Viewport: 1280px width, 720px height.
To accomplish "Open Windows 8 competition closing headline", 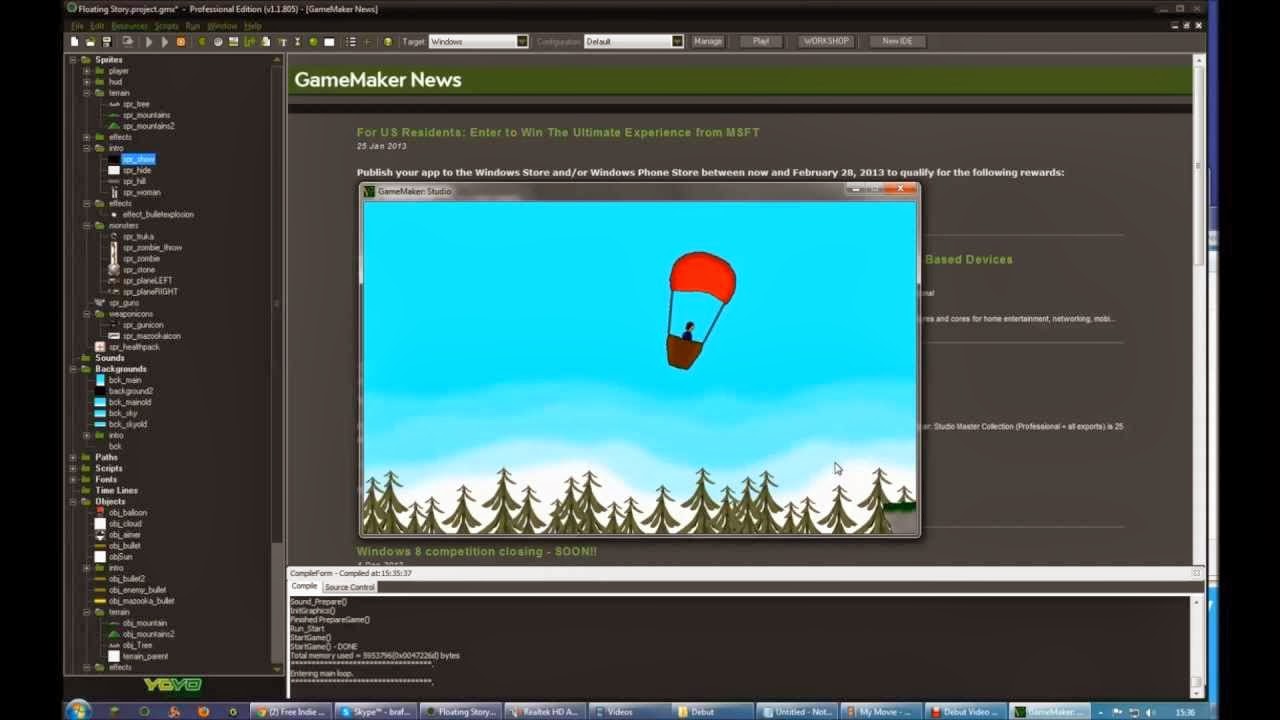I will [x=477, y=551].
